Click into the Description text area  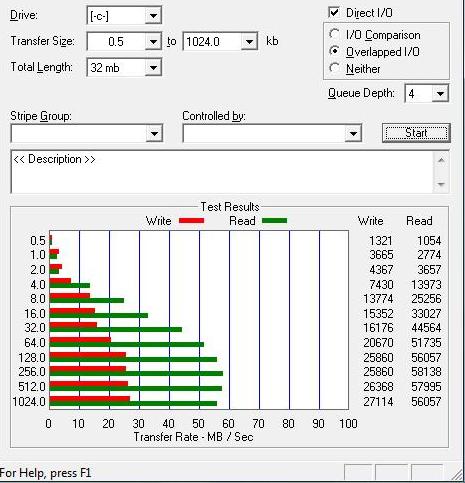point(222,172)
